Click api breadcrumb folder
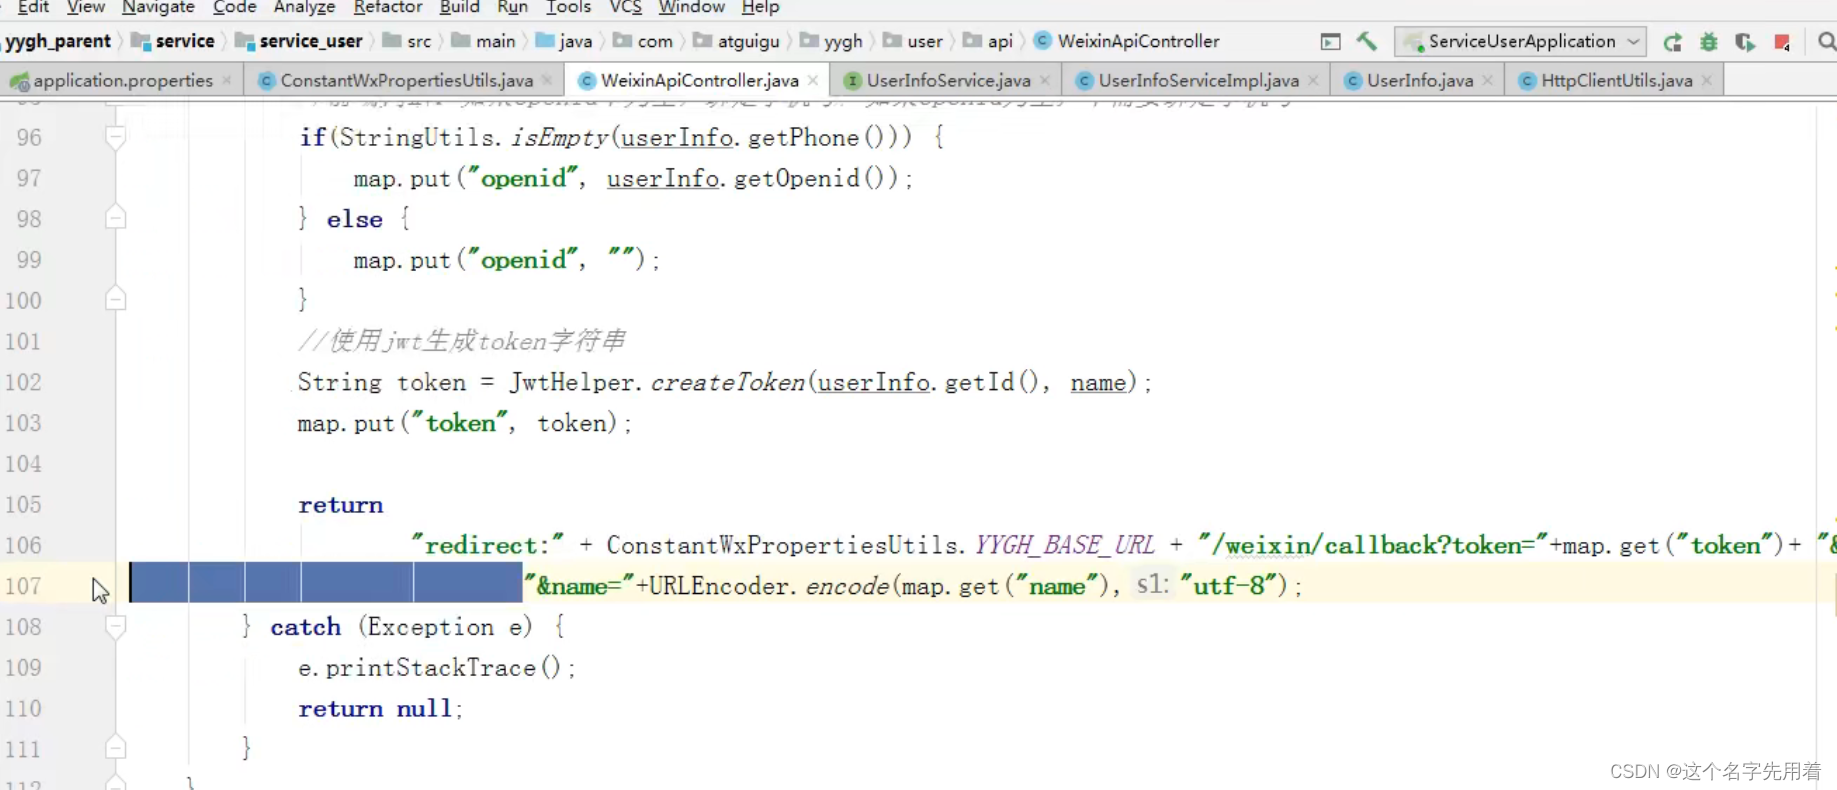Viewport: 1837px width, 790px height. tap(988, 41)
